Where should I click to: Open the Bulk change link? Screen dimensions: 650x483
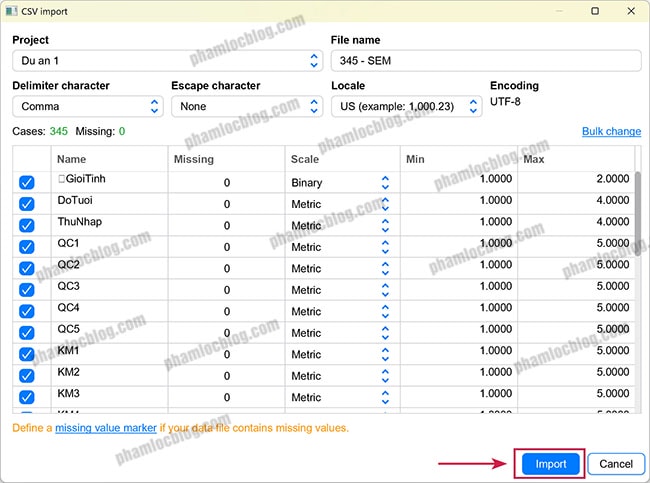[611, 131]
